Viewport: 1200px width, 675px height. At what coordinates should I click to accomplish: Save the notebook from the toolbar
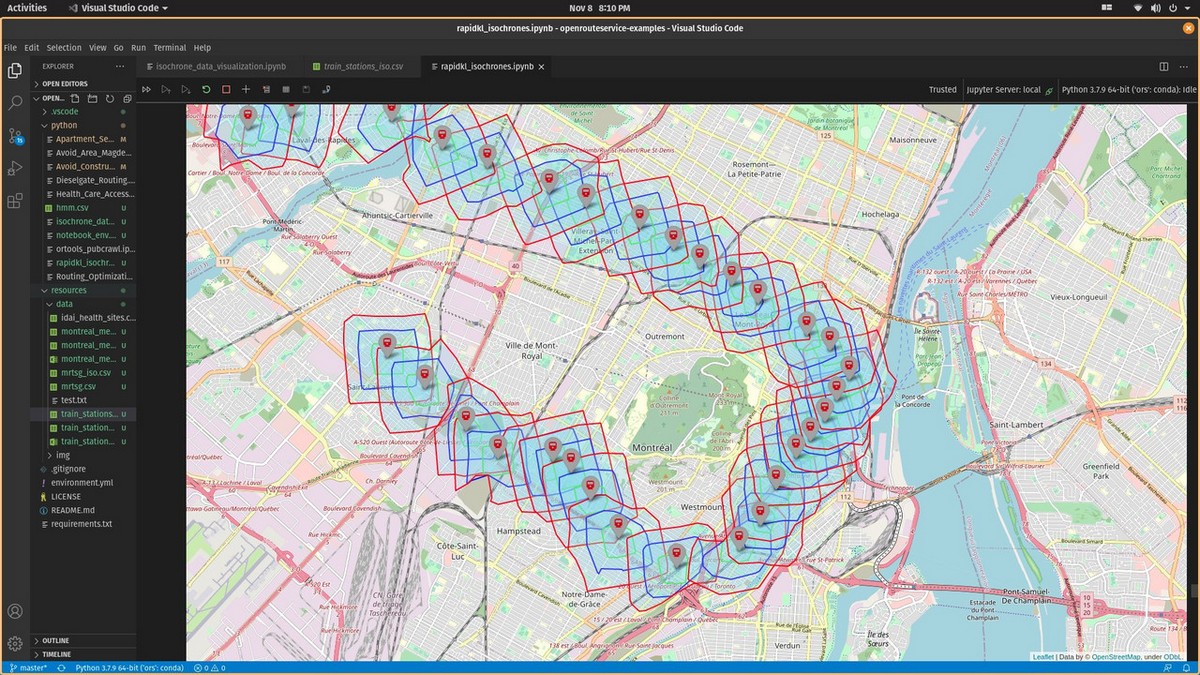306,90
